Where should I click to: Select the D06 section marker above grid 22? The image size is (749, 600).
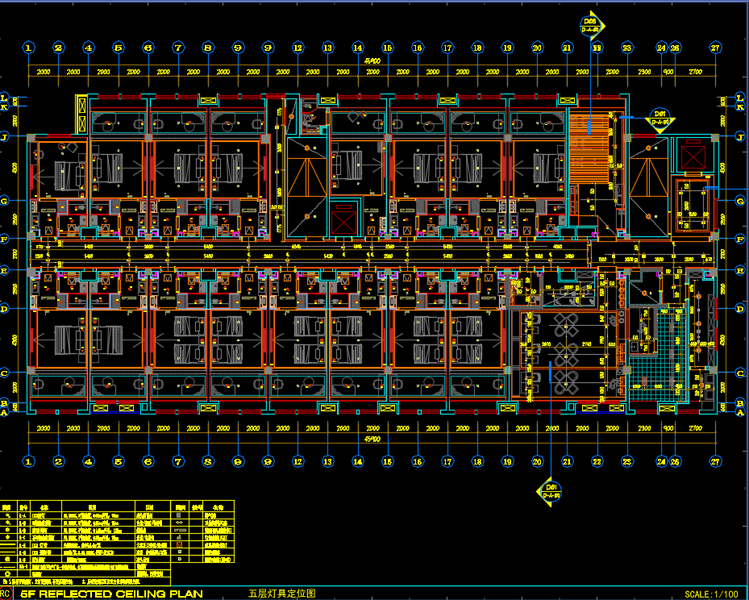point(592,25)
